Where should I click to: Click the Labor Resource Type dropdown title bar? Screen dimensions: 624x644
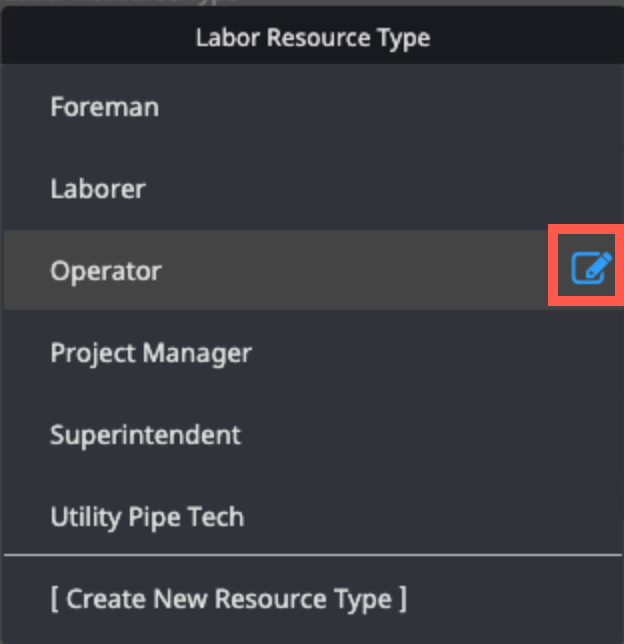click(313, 38)
